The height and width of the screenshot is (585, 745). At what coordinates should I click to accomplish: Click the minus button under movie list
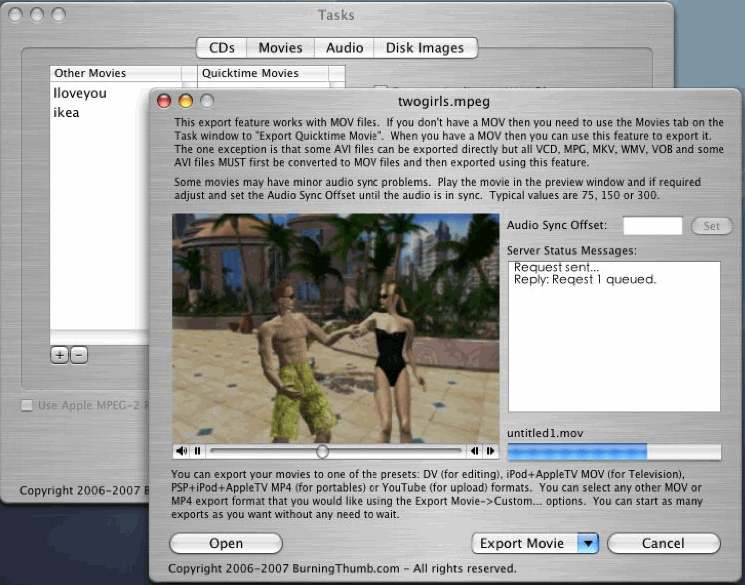click(x=79, y=355)
